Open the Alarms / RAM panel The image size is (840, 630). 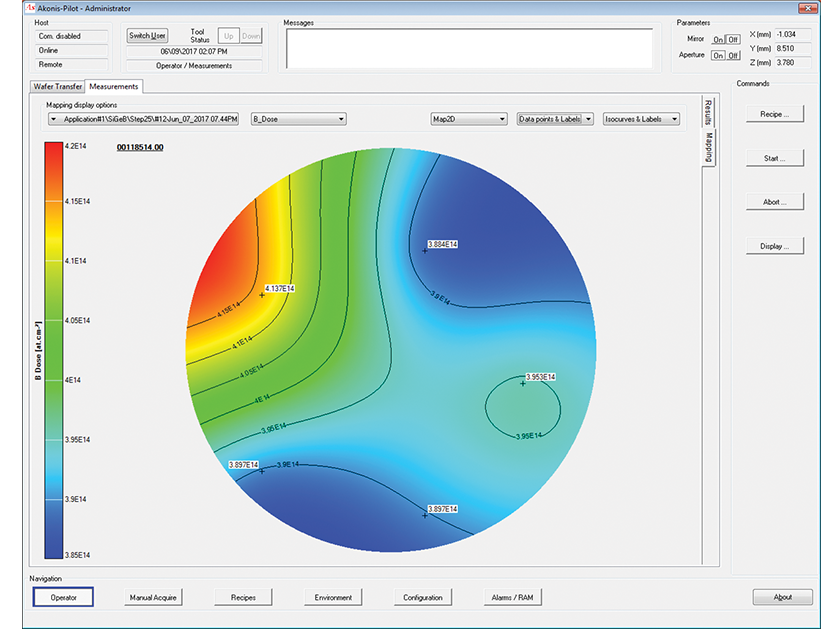[x=512, y=597]
